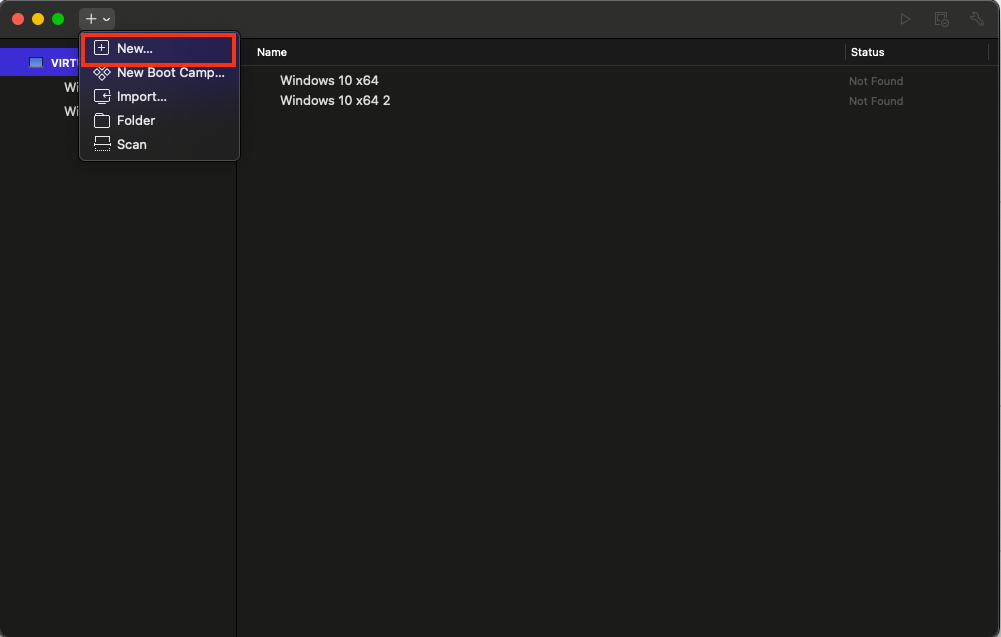The height and width of the screenshot is (637, 1001).
Task: Choose Folder from the add menu
Action: [x=135, y=121]
